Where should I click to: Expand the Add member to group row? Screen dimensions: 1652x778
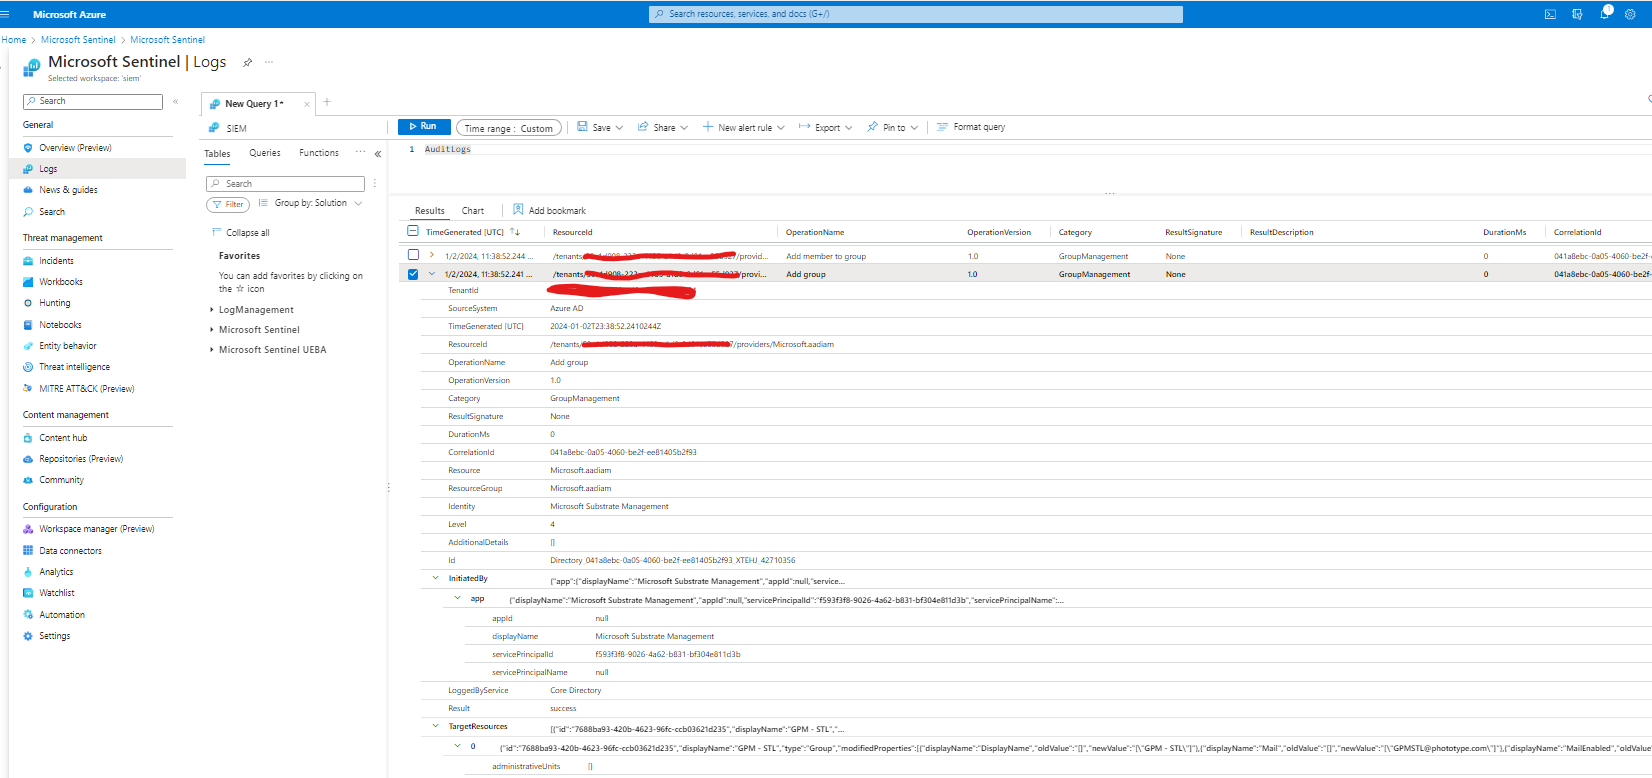pyautogui.click(x=432, y=255)
